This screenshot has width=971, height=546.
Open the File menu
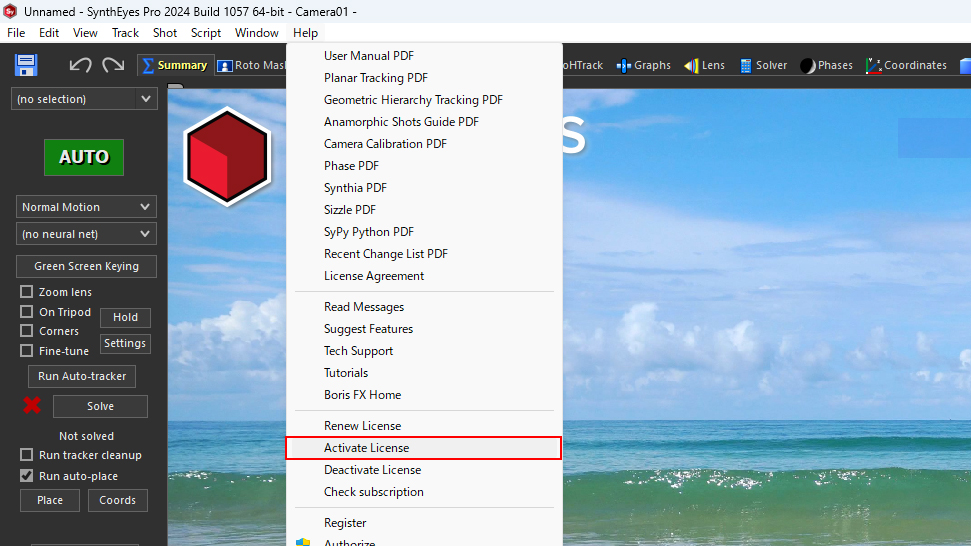tap(16, 33)
